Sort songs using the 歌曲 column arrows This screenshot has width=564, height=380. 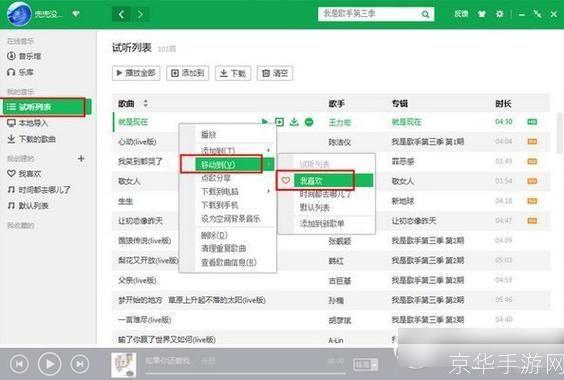point(145,104)
